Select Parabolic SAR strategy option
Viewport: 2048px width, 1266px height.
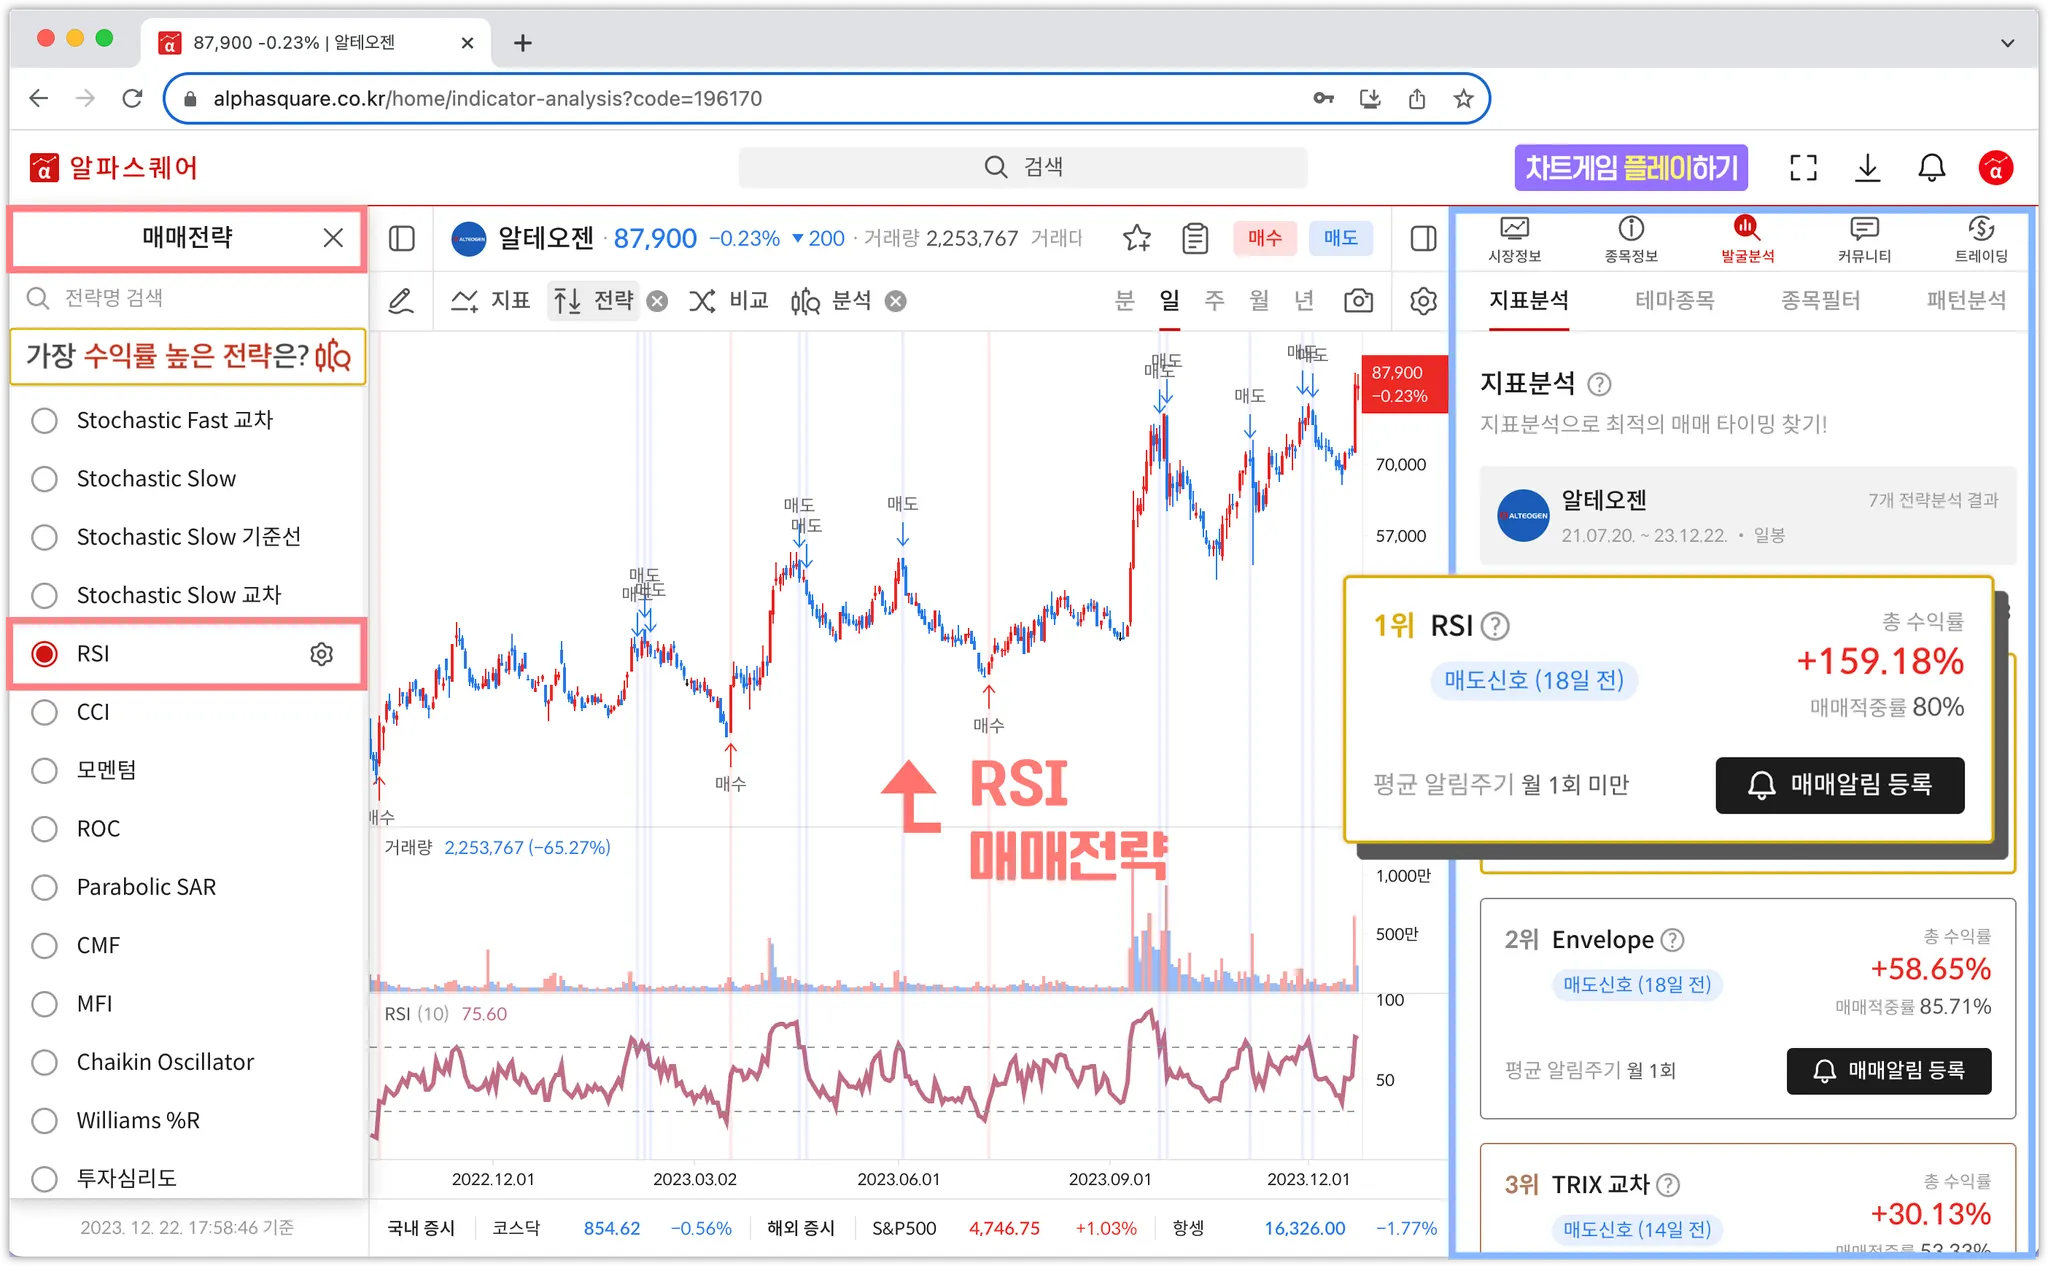[45, 887]
